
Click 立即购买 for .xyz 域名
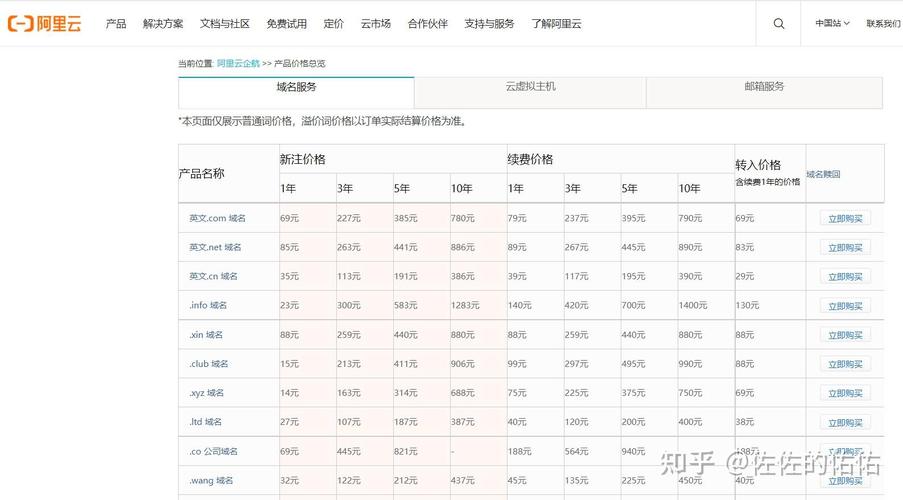(845, 393)
